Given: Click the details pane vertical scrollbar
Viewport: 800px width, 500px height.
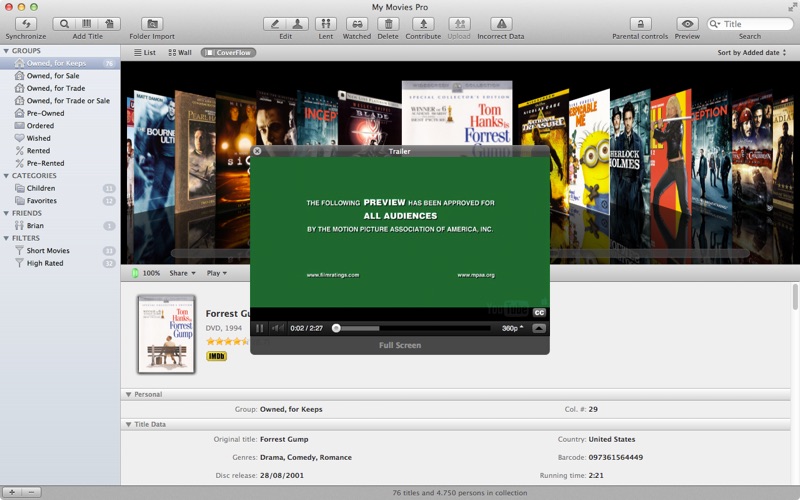Looking at the screenshot, I should click(795, 297).
